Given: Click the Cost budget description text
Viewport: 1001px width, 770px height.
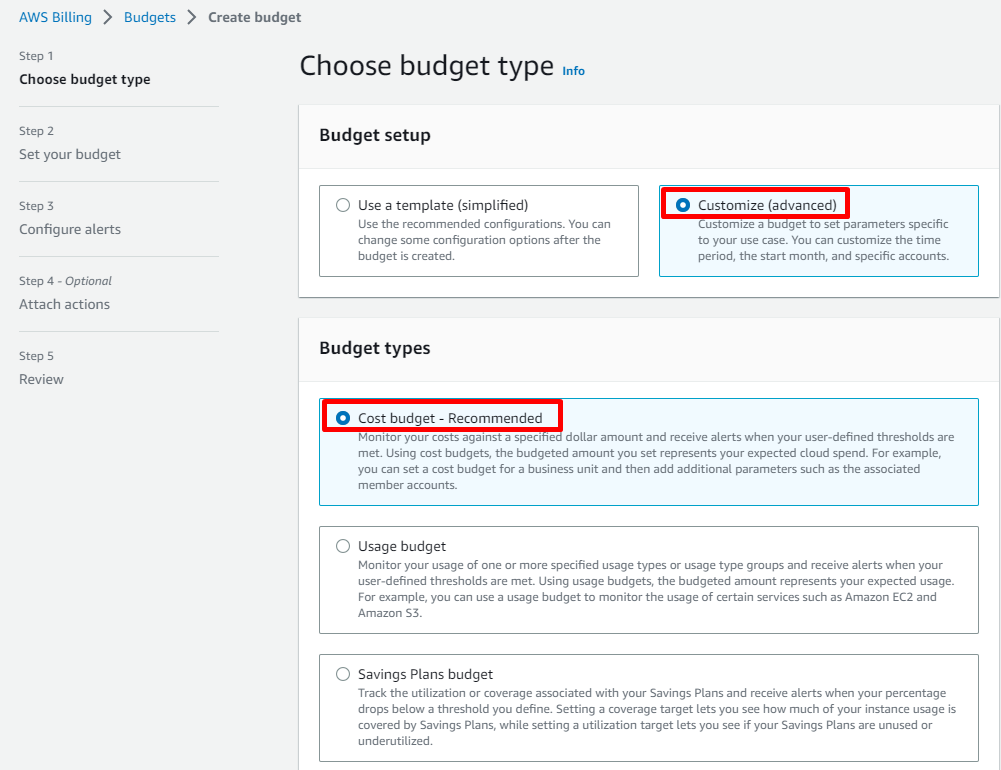Looking at the screenshot, I should tap(650, 461).
